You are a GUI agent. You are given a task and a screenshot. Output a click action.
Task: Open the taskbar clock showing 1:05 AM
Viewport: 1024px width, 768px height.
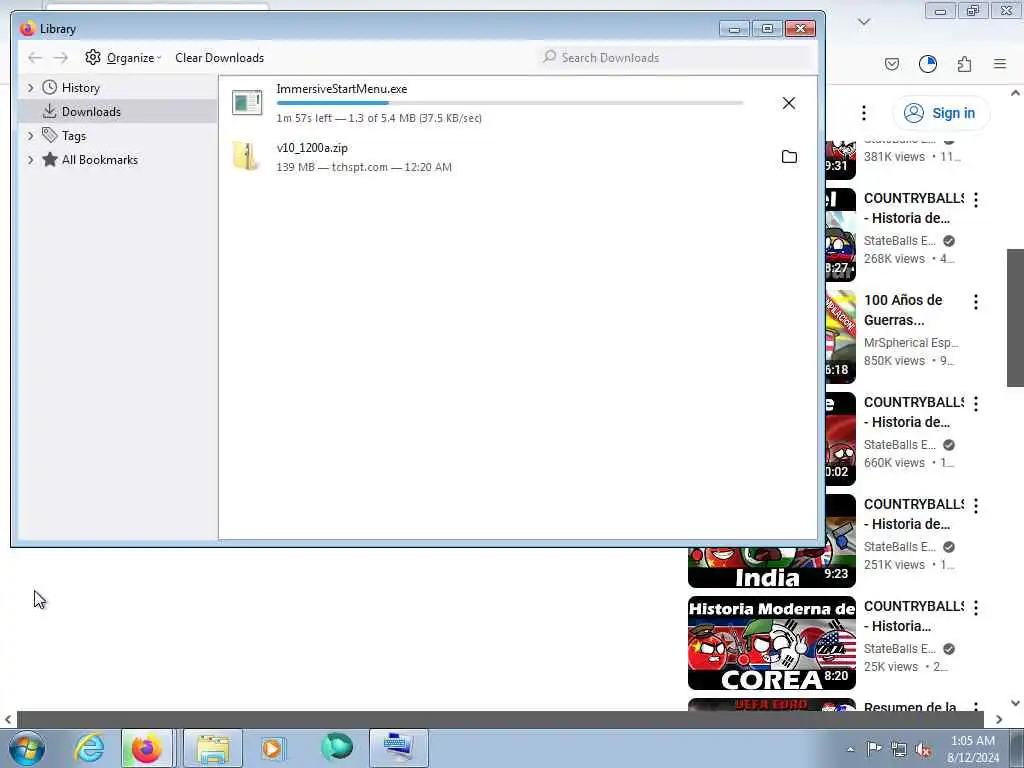[973, 749]
